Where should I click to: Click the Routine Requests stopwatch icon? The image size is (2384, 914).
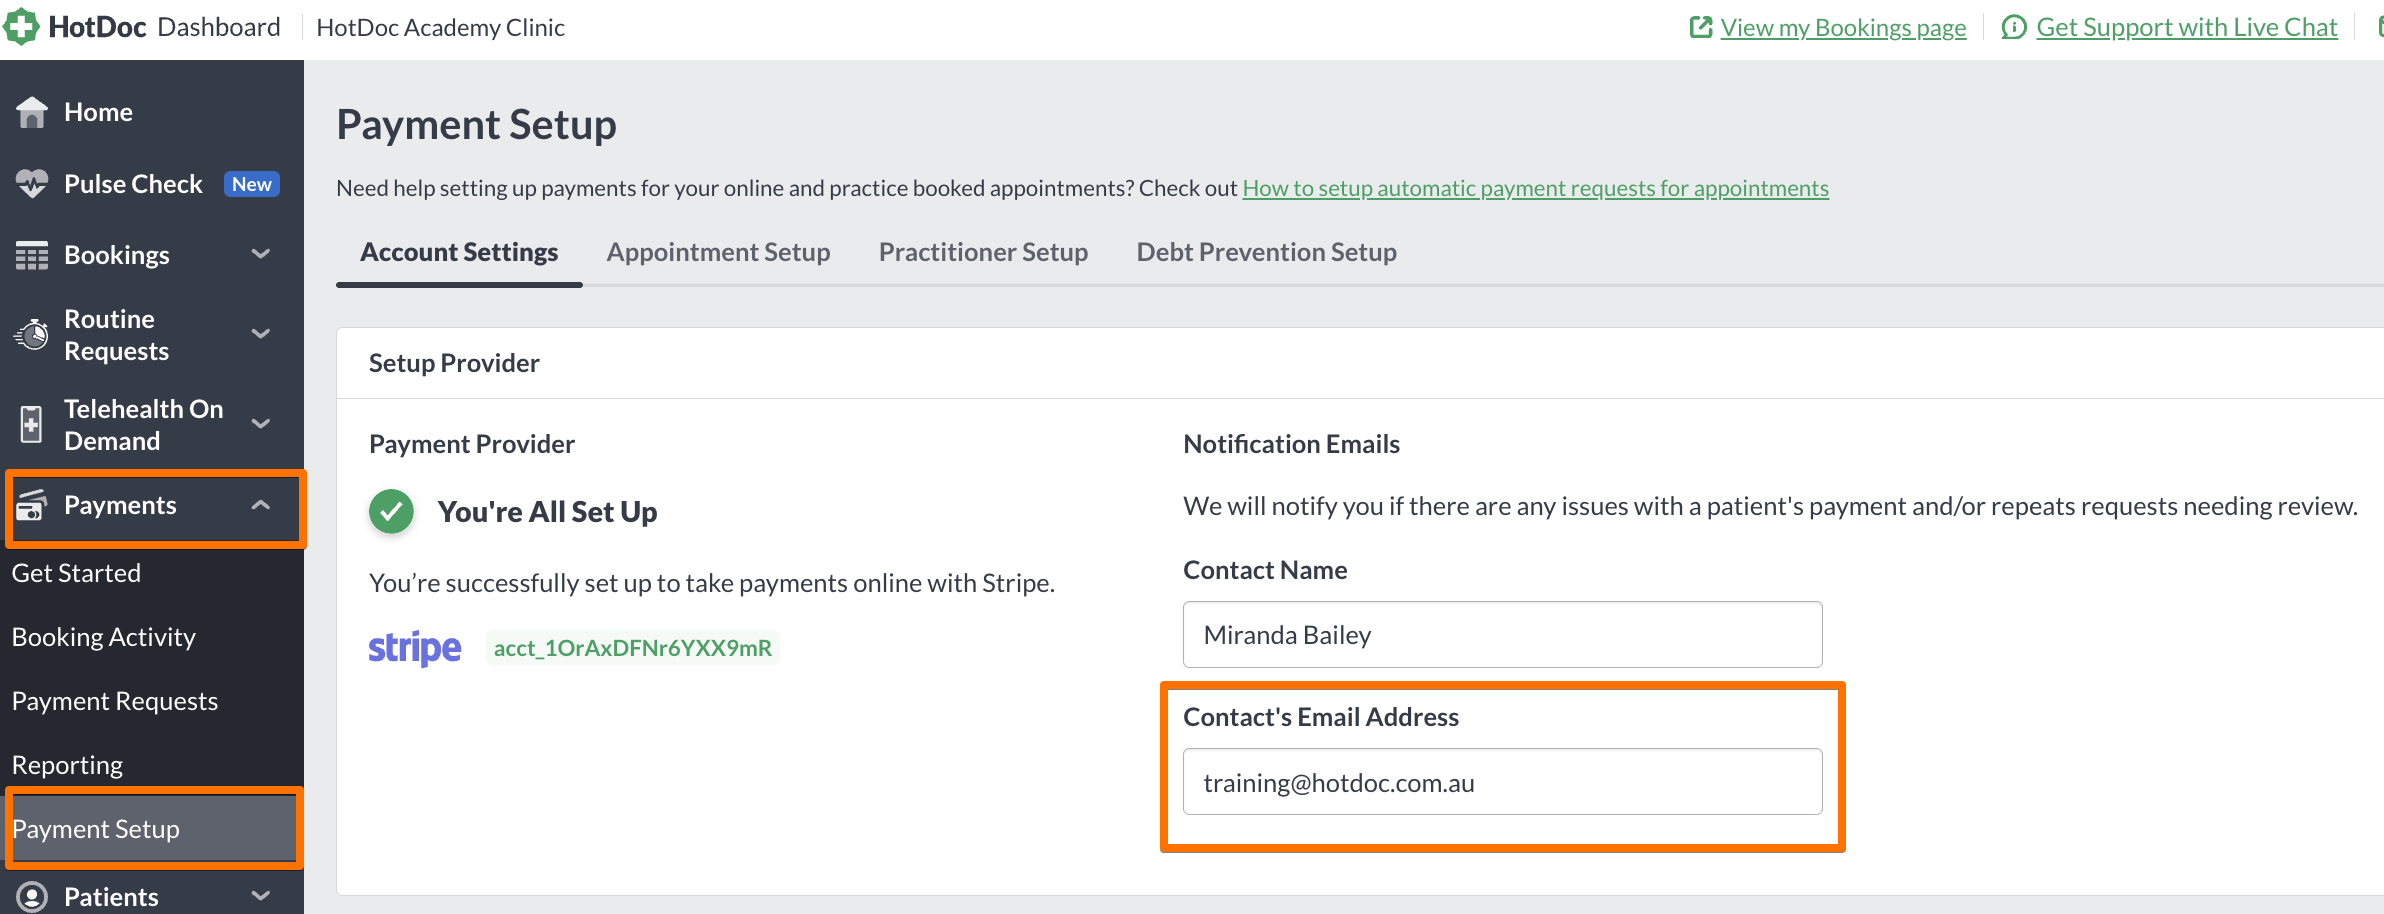32,334
